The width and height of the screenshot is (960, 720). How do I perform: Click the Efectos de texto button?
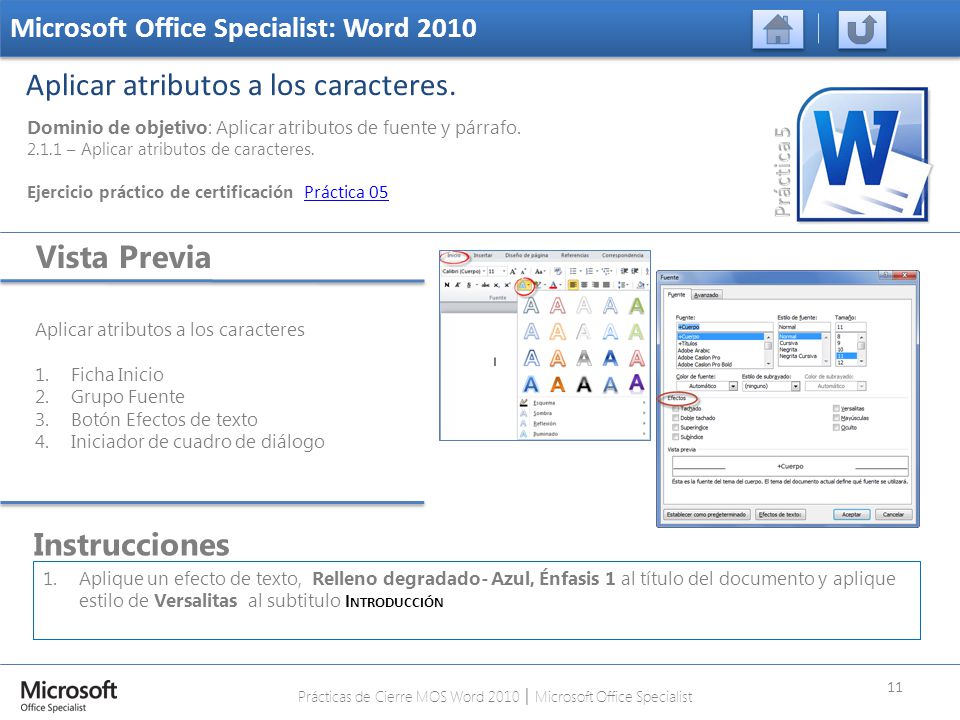click(780, 514)
